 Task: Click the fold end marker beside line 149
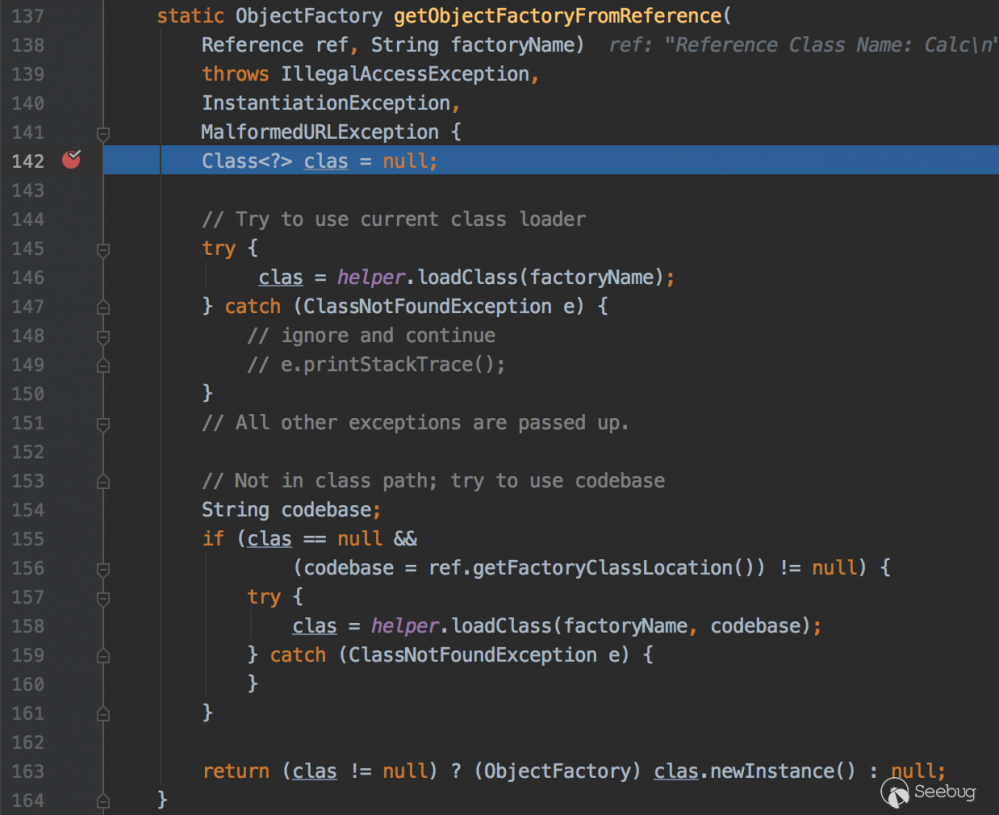coord(102,364)
